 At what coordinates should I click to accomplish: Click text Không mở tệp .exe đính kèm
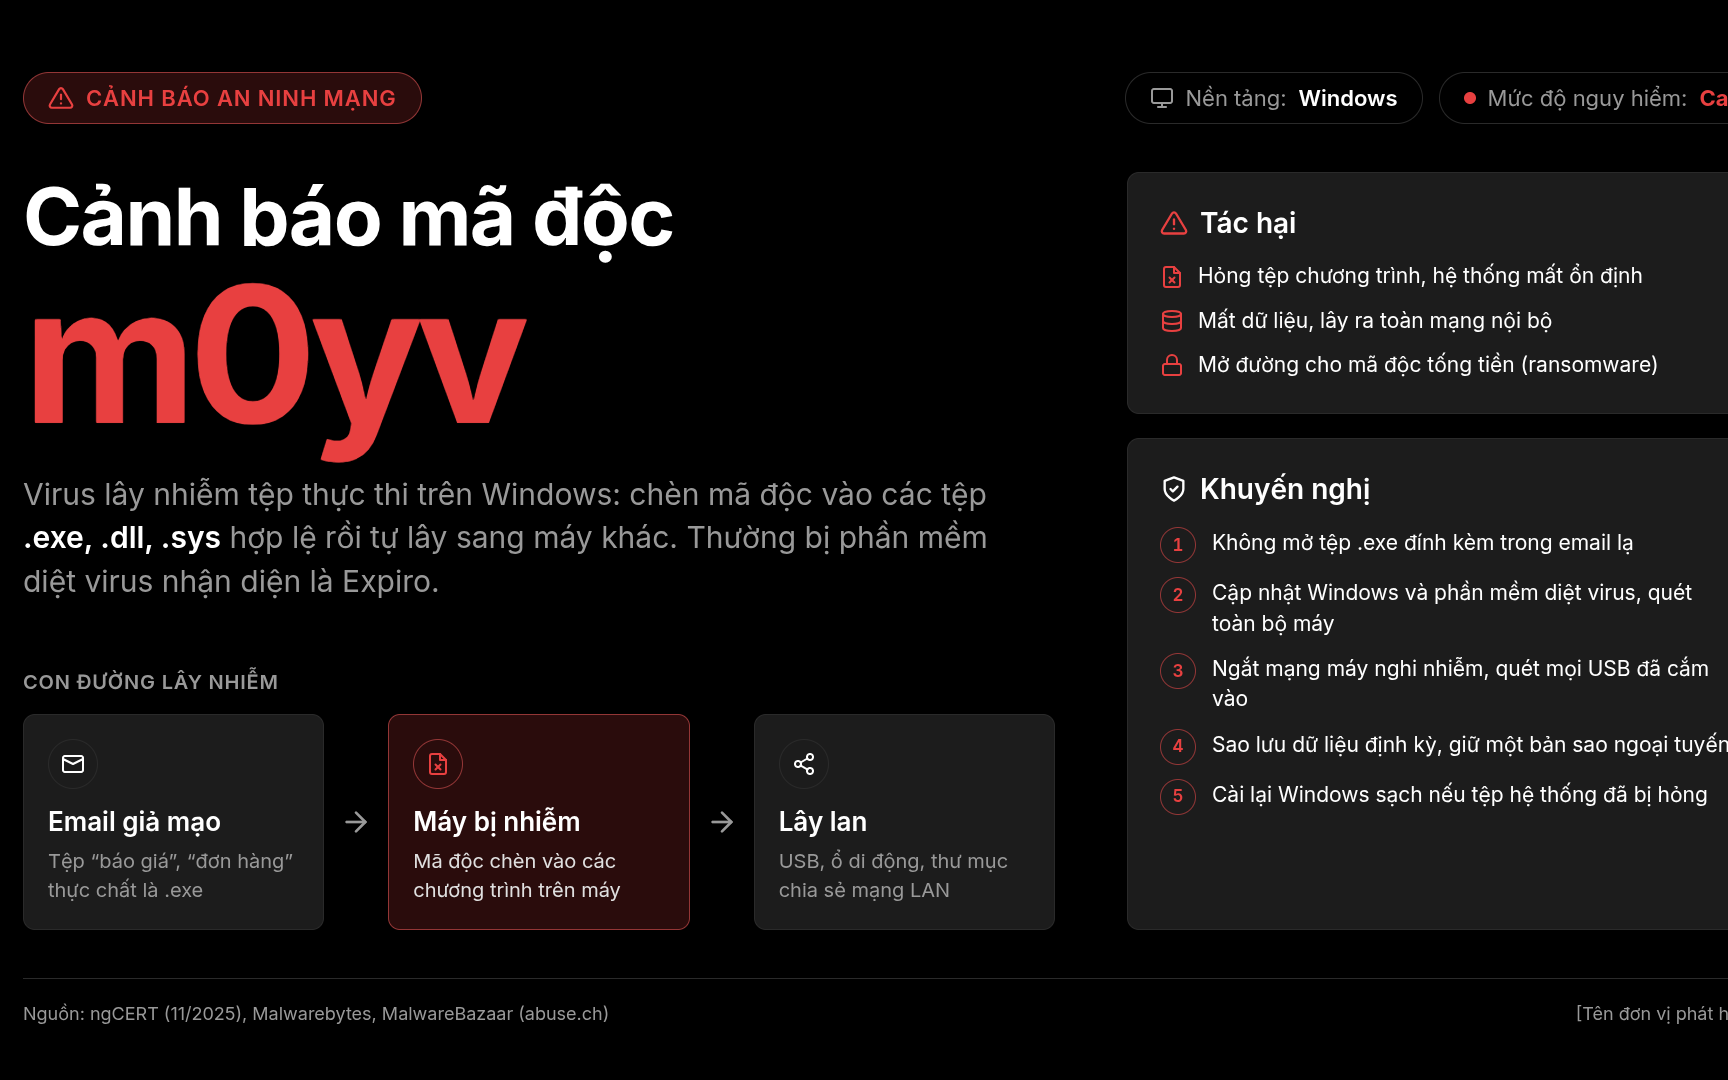(x=1422, y=543)
